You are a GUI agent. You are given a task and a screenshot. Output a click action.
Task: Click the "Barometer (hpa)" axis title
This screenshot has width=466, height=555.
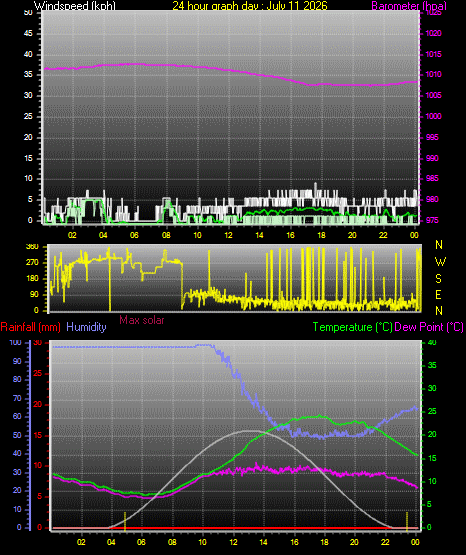click(x=409, y=6)
